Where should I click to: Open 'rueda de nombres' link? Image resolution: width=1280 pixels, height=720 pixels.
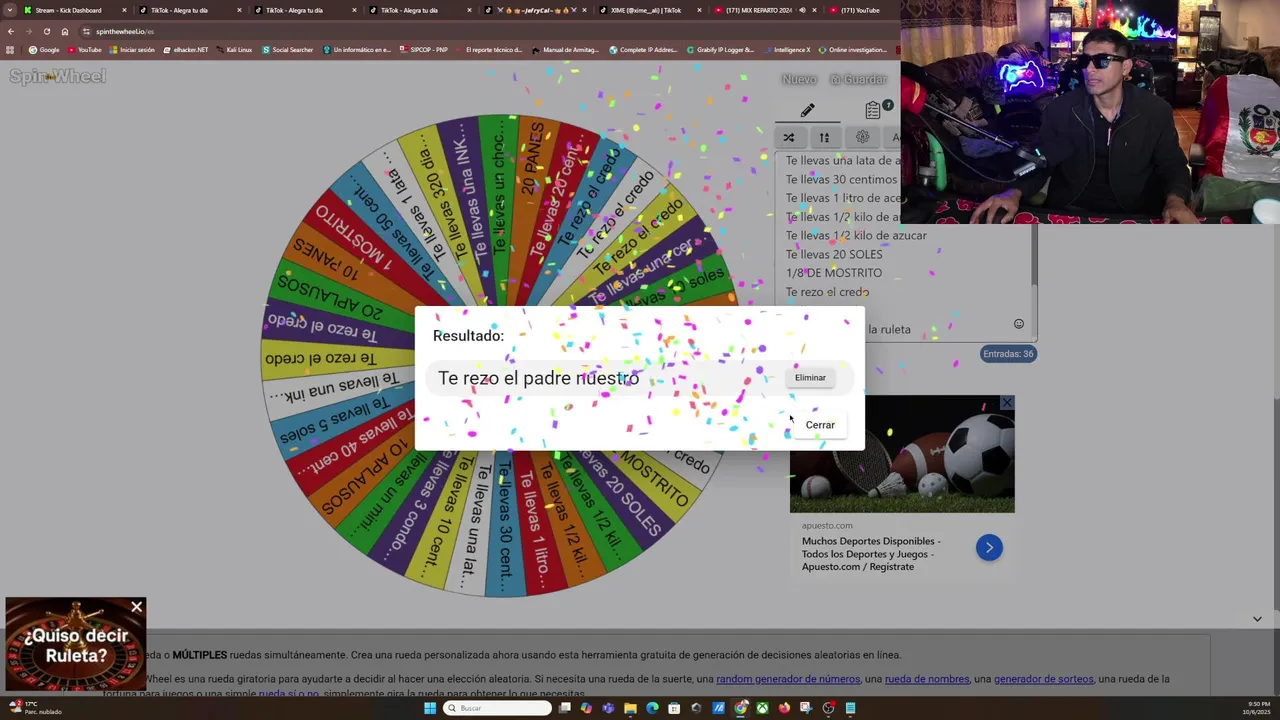pos(927,679)
